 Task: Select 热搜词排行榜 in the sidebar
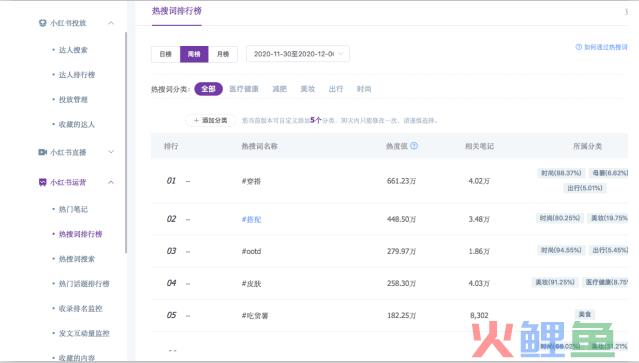(80, 234)
